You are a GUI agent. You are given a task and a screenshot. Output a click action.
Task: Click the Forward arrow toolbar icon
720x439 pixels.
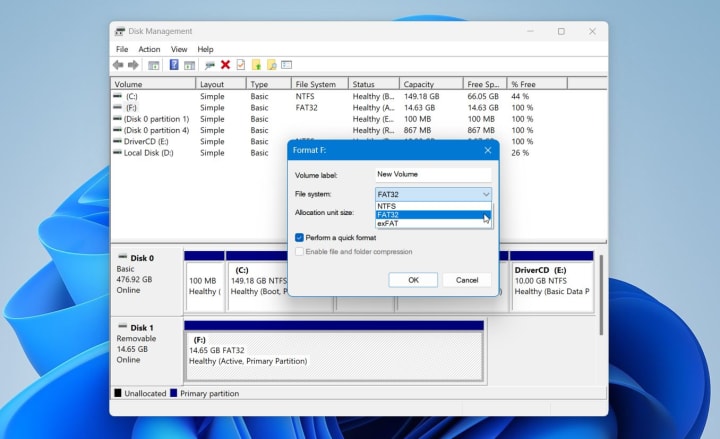[133, 65]
